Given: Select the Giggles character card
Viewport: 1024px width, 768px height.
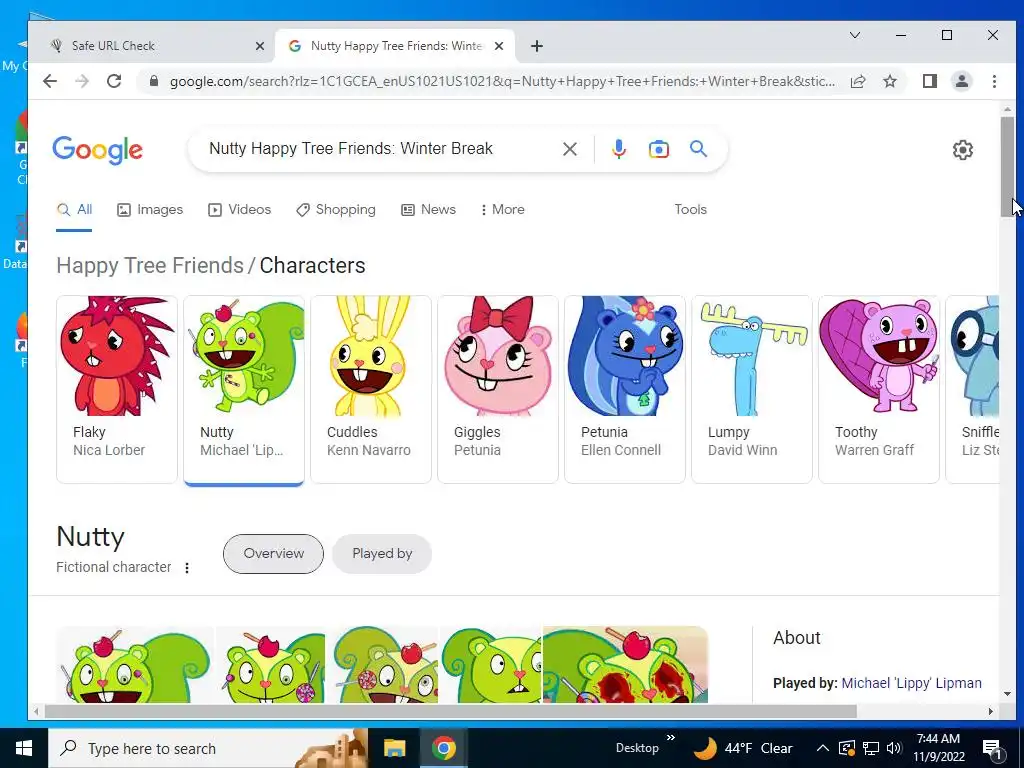Looking at the screenshot, I should tap(498, 389).
